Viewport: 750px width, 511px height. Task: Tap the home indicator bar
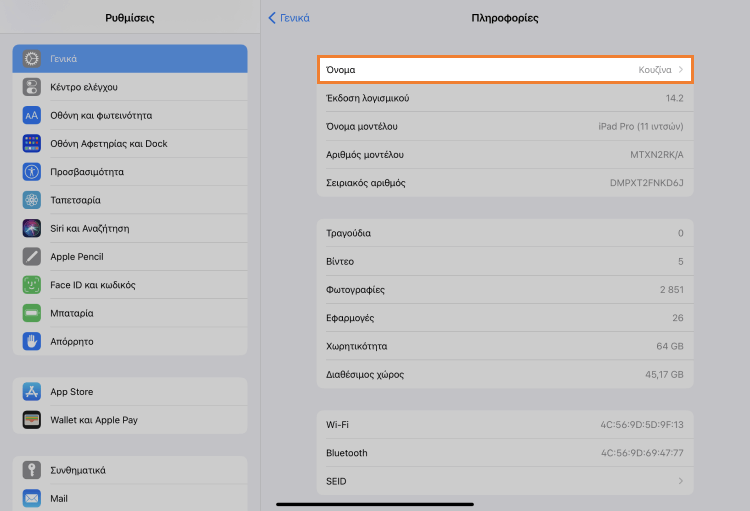pyautogui.click(x=375, y=504)
